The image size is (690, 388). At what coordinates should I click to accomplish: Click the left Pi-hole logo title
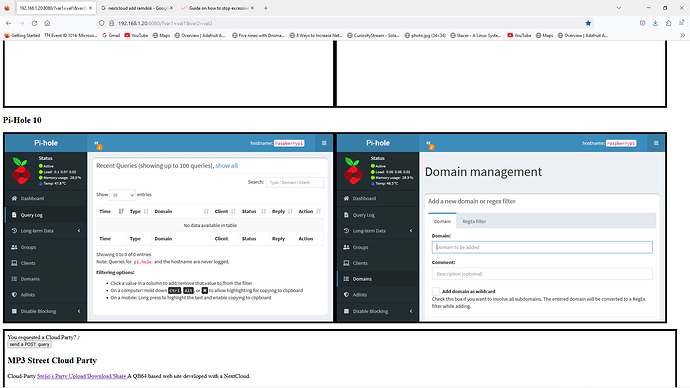click(x=46, y=143)
